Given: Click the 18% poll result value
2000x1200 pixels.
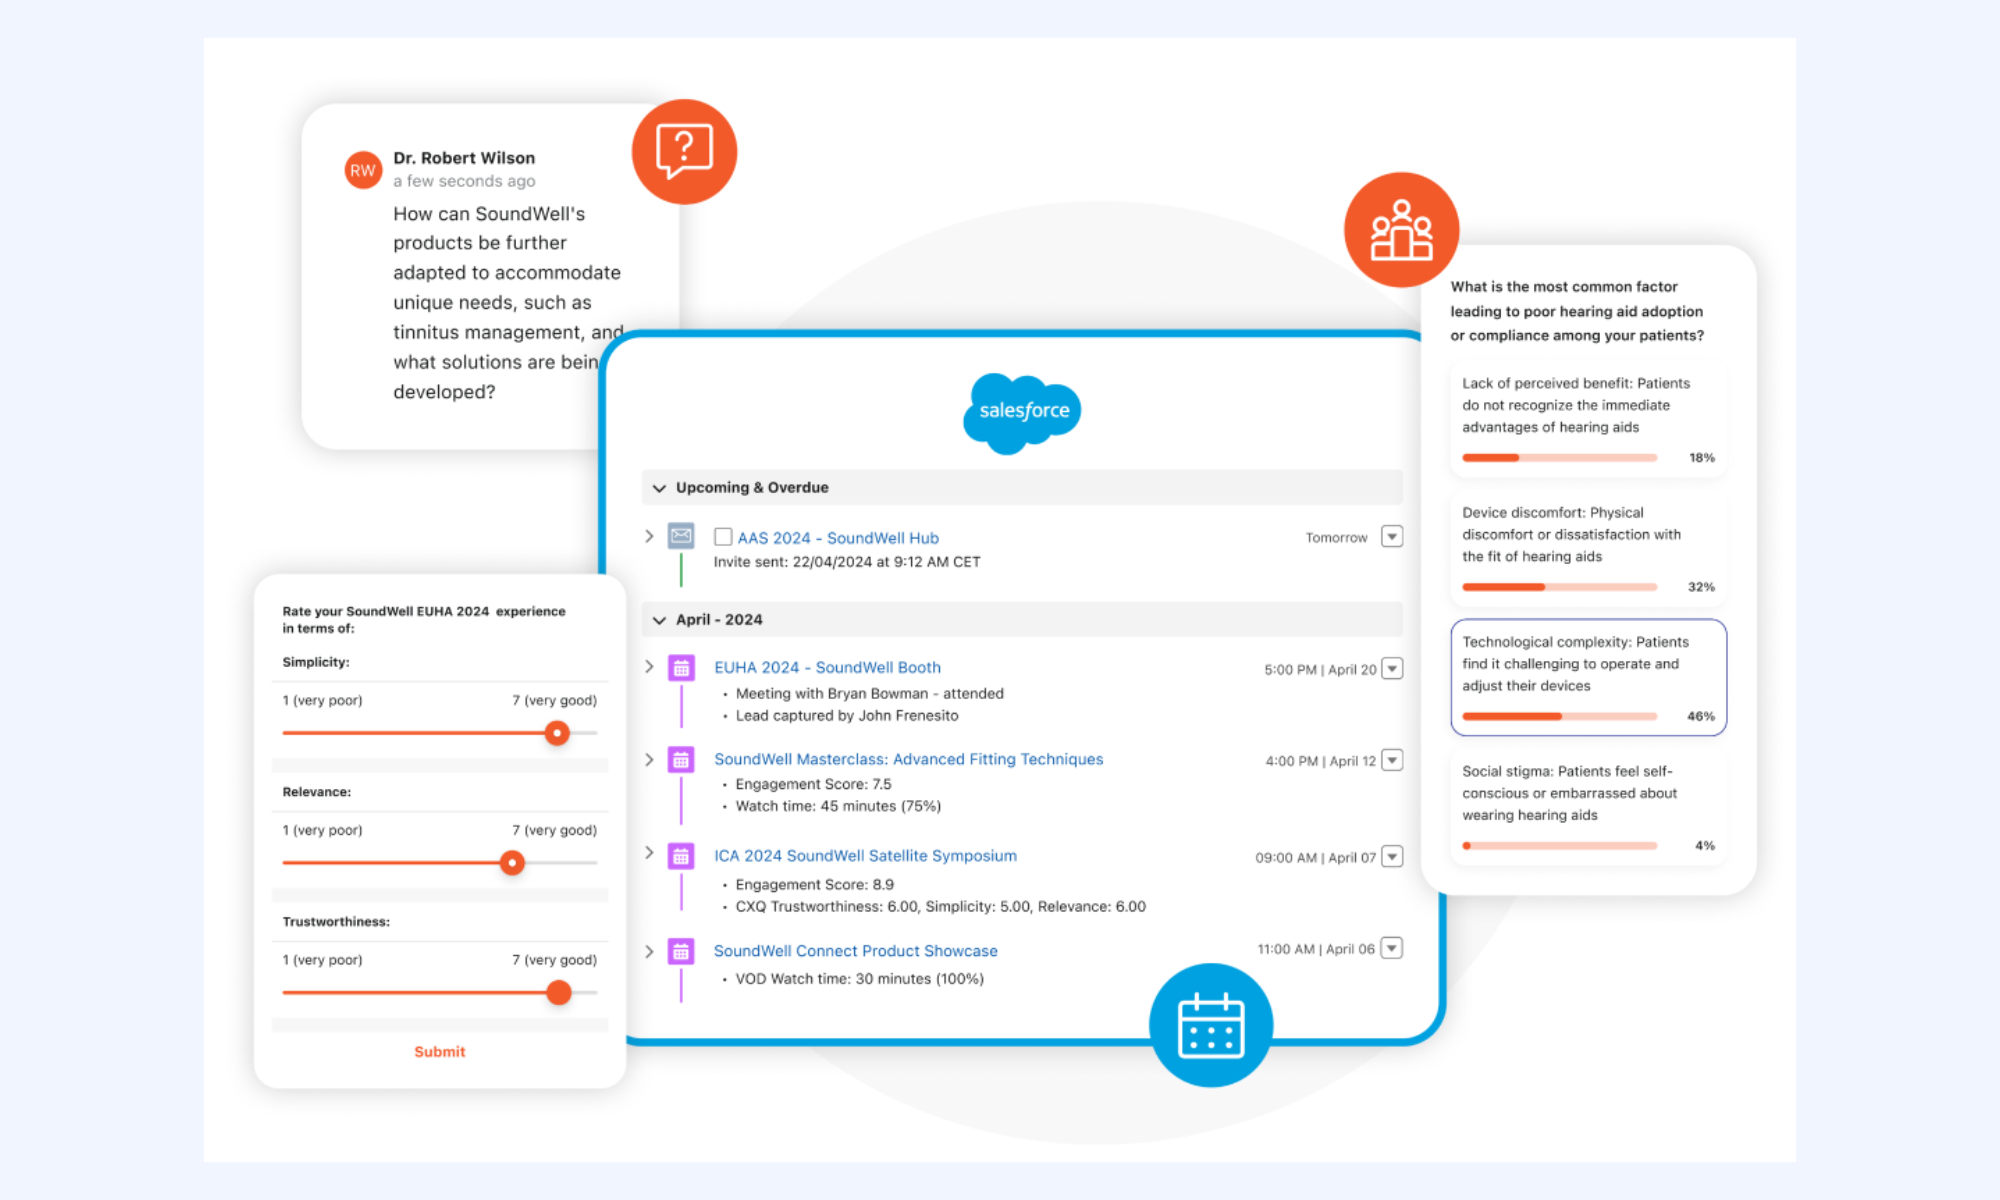Looking at the screenshot, I should (1702, 458).
